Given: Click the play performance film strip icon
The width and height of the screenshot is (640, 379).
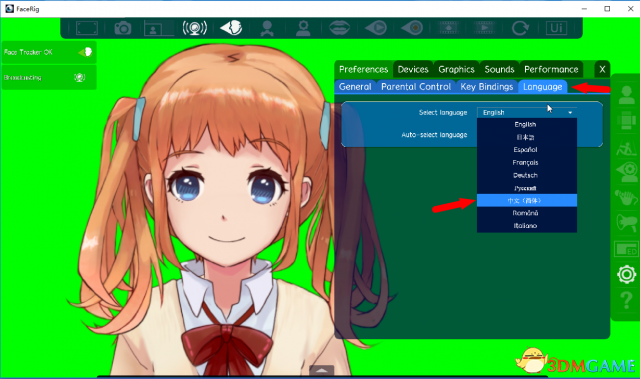Looking at the screenshot, I should pyautogui.click(x=484, y=28).
